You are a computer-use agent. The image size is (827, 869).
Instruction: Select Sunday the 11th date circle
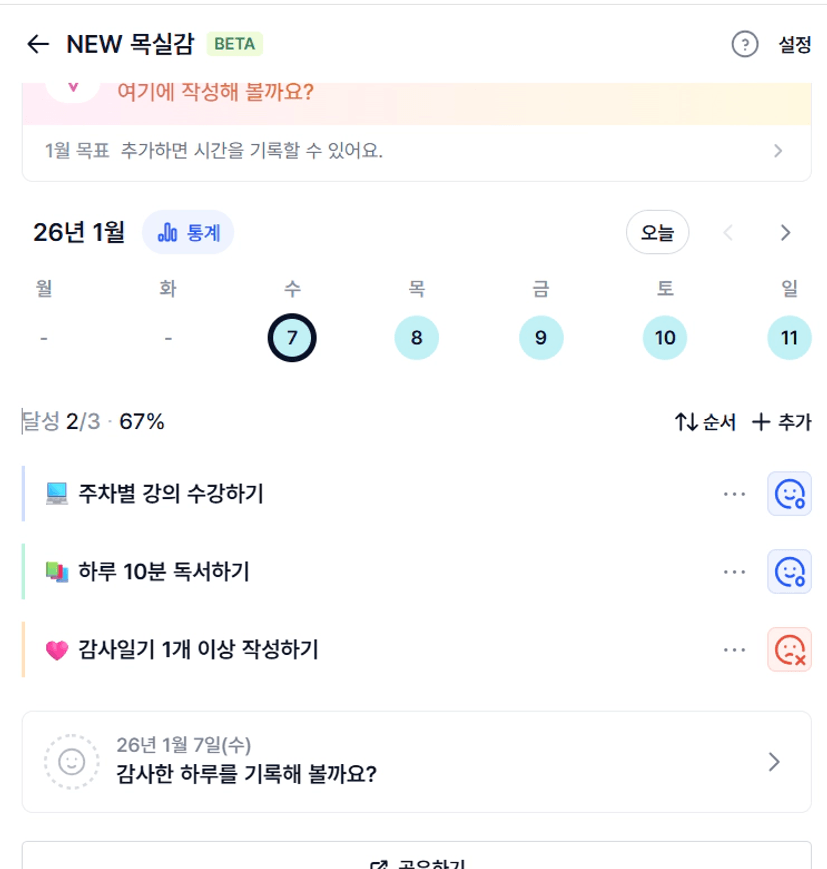point(789,337)
